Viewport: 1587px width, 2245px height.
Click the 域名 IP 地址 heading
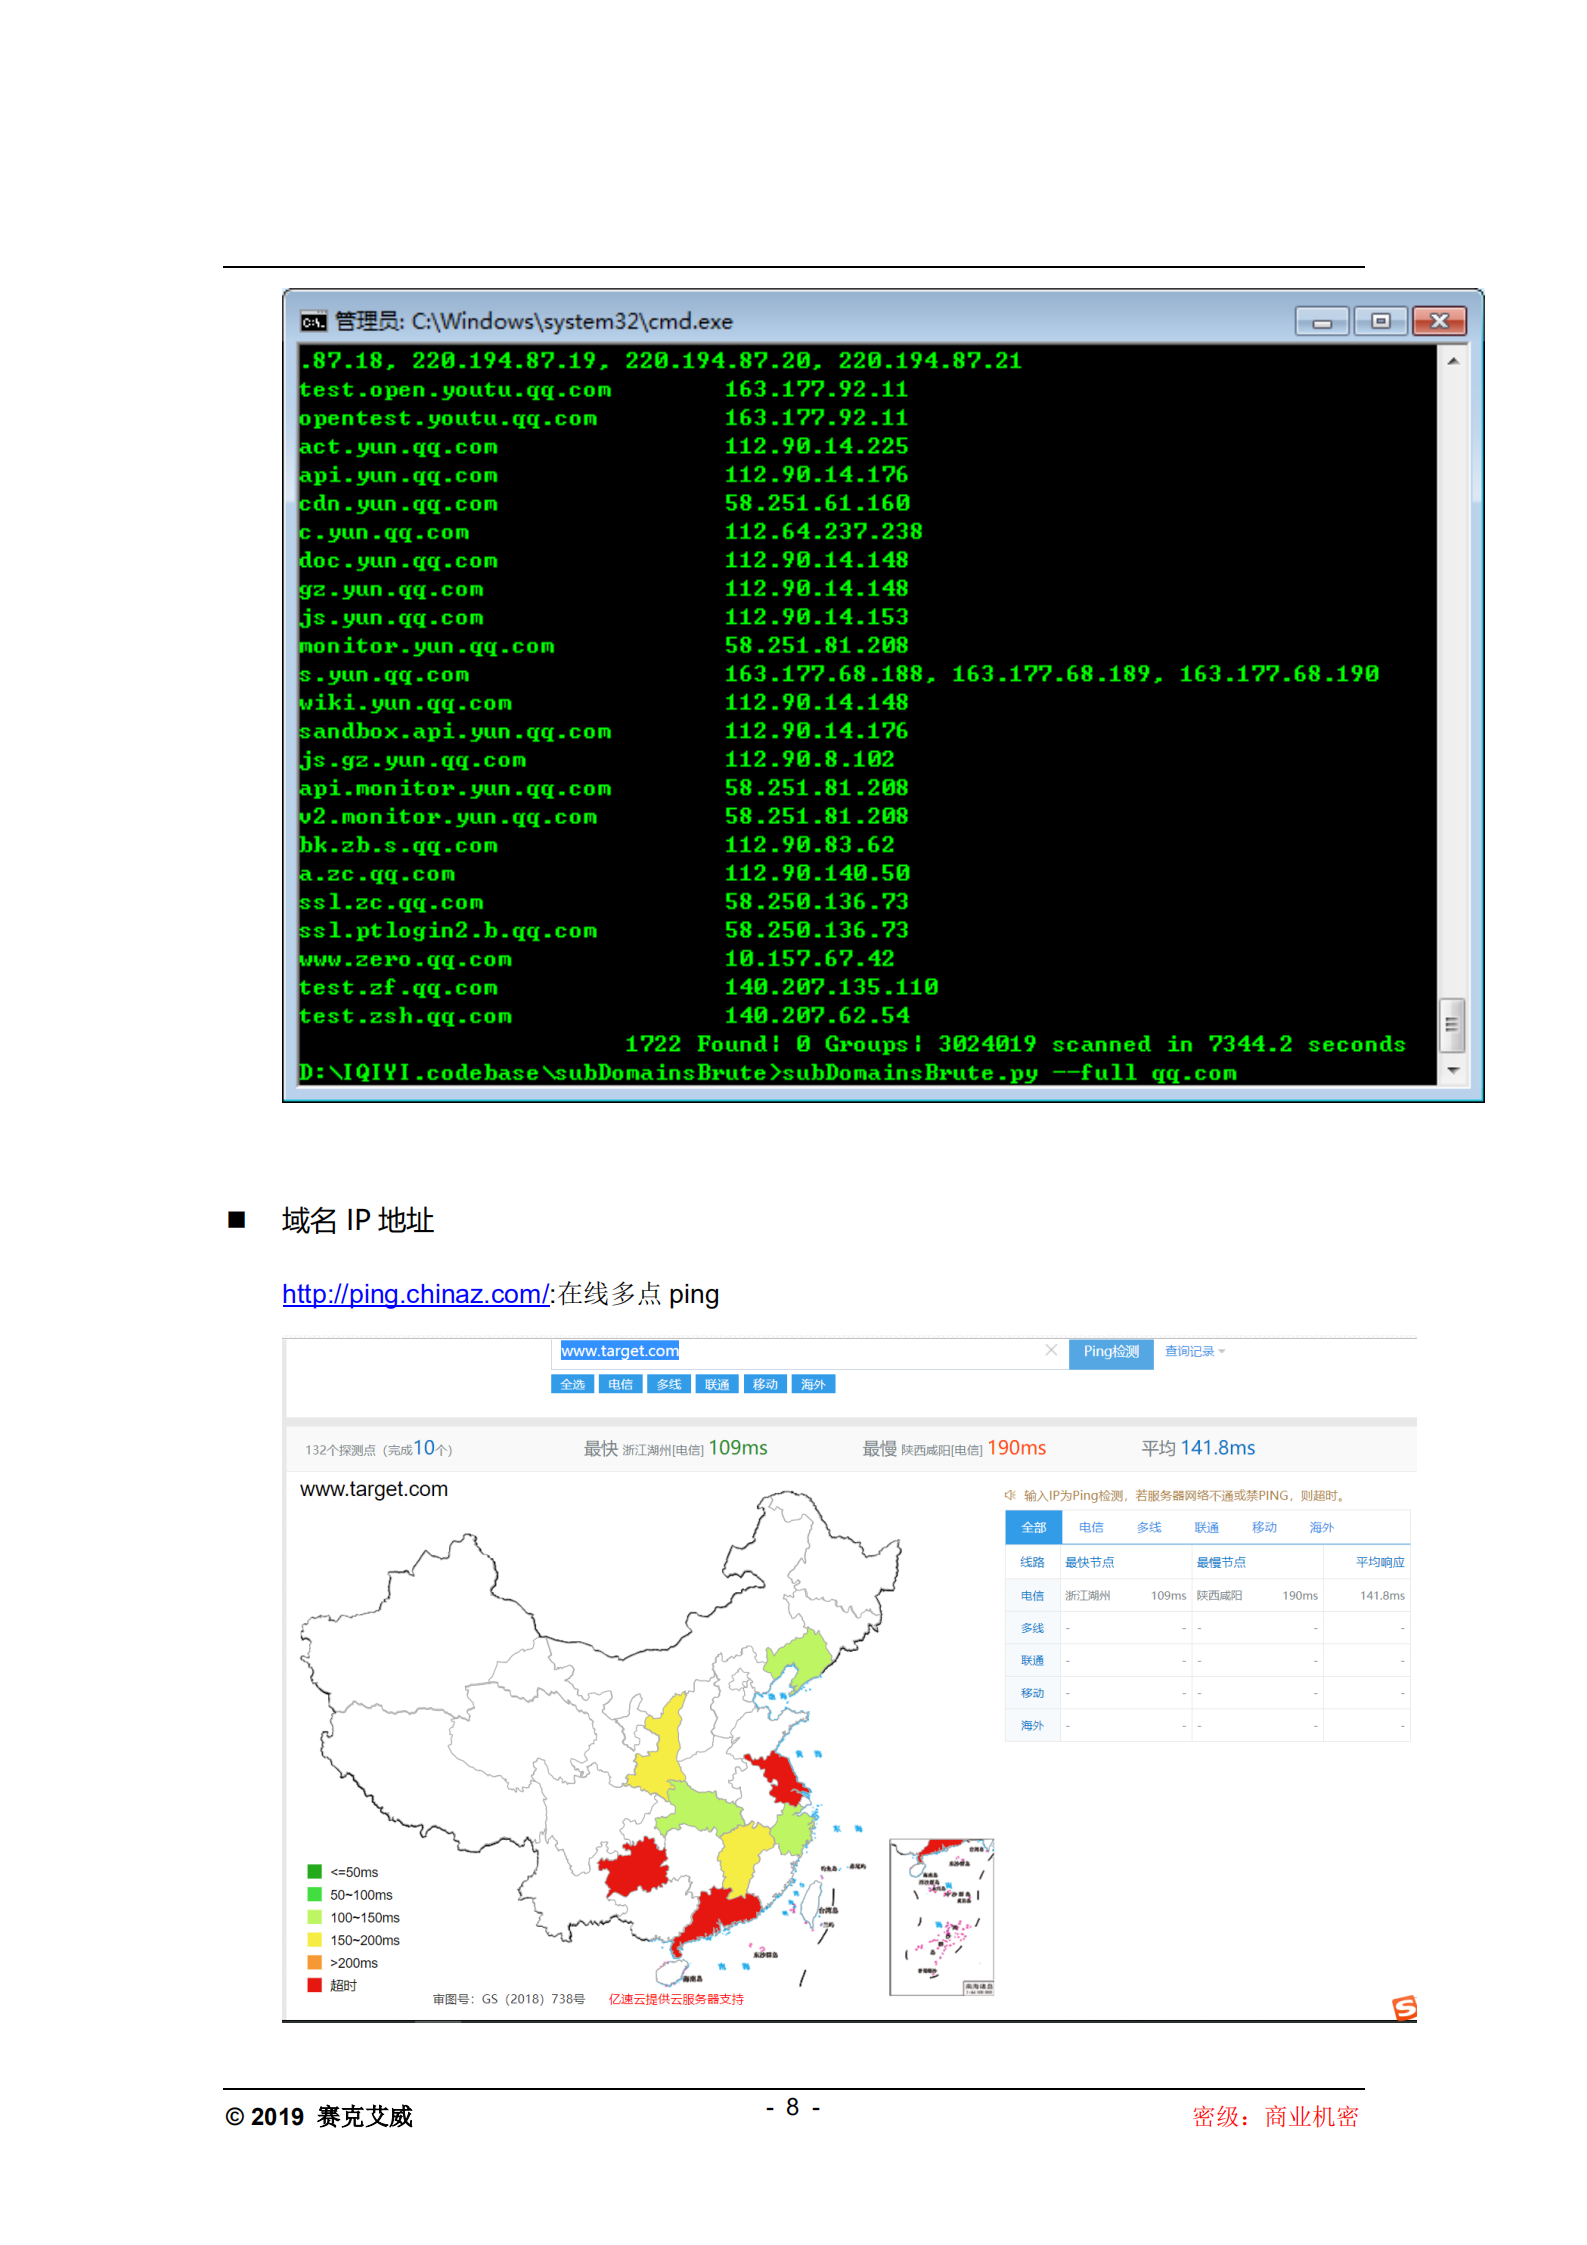click(x=357, y=1220)
